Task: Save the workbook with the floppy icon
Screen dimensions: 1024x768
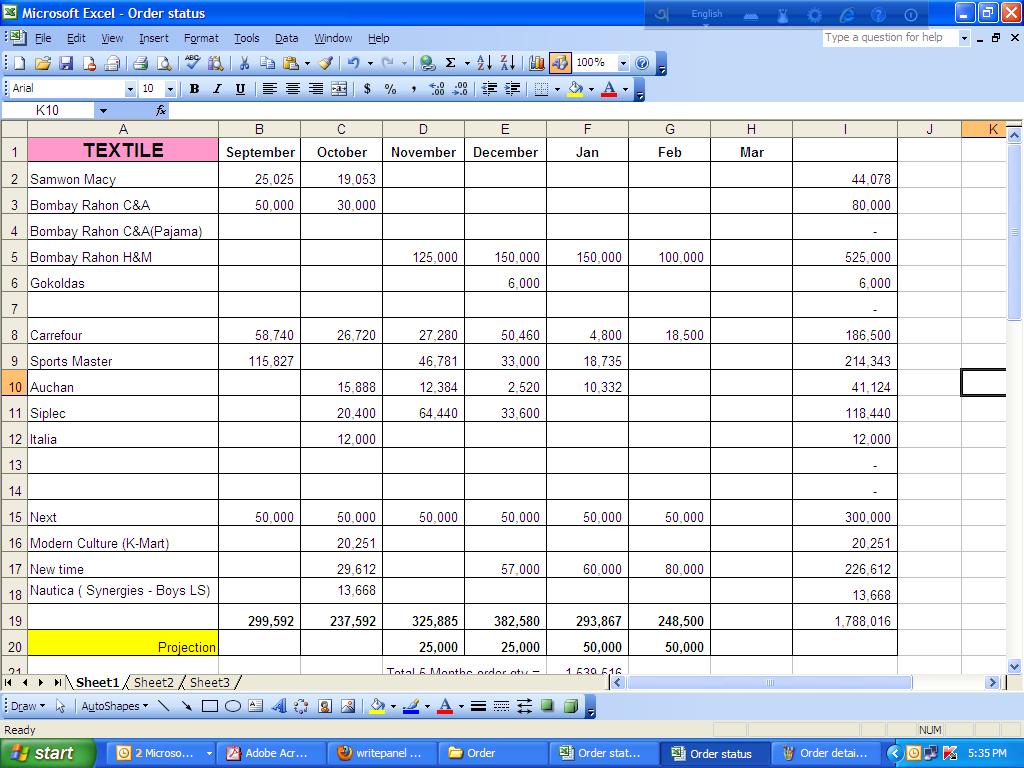Action: point(66,63)
